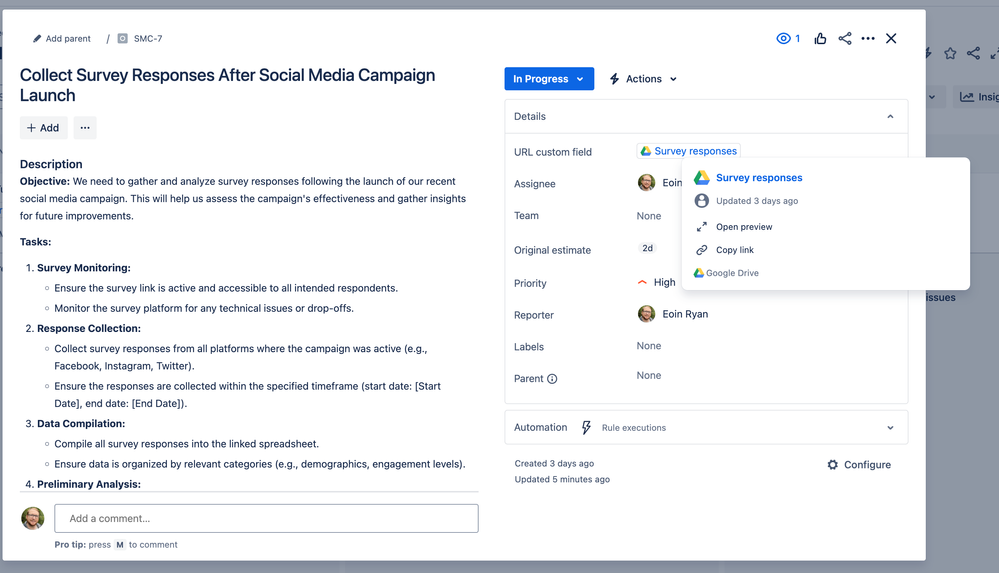Click commenter avatar next to comment box
This screenshot has height=573, width=999.
(x=32, y=518)
